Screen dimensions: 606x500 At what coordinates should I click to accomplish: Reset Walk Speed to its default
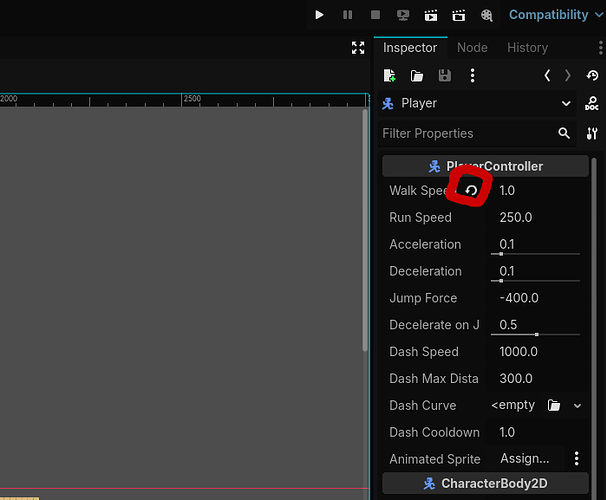[471, 190]
